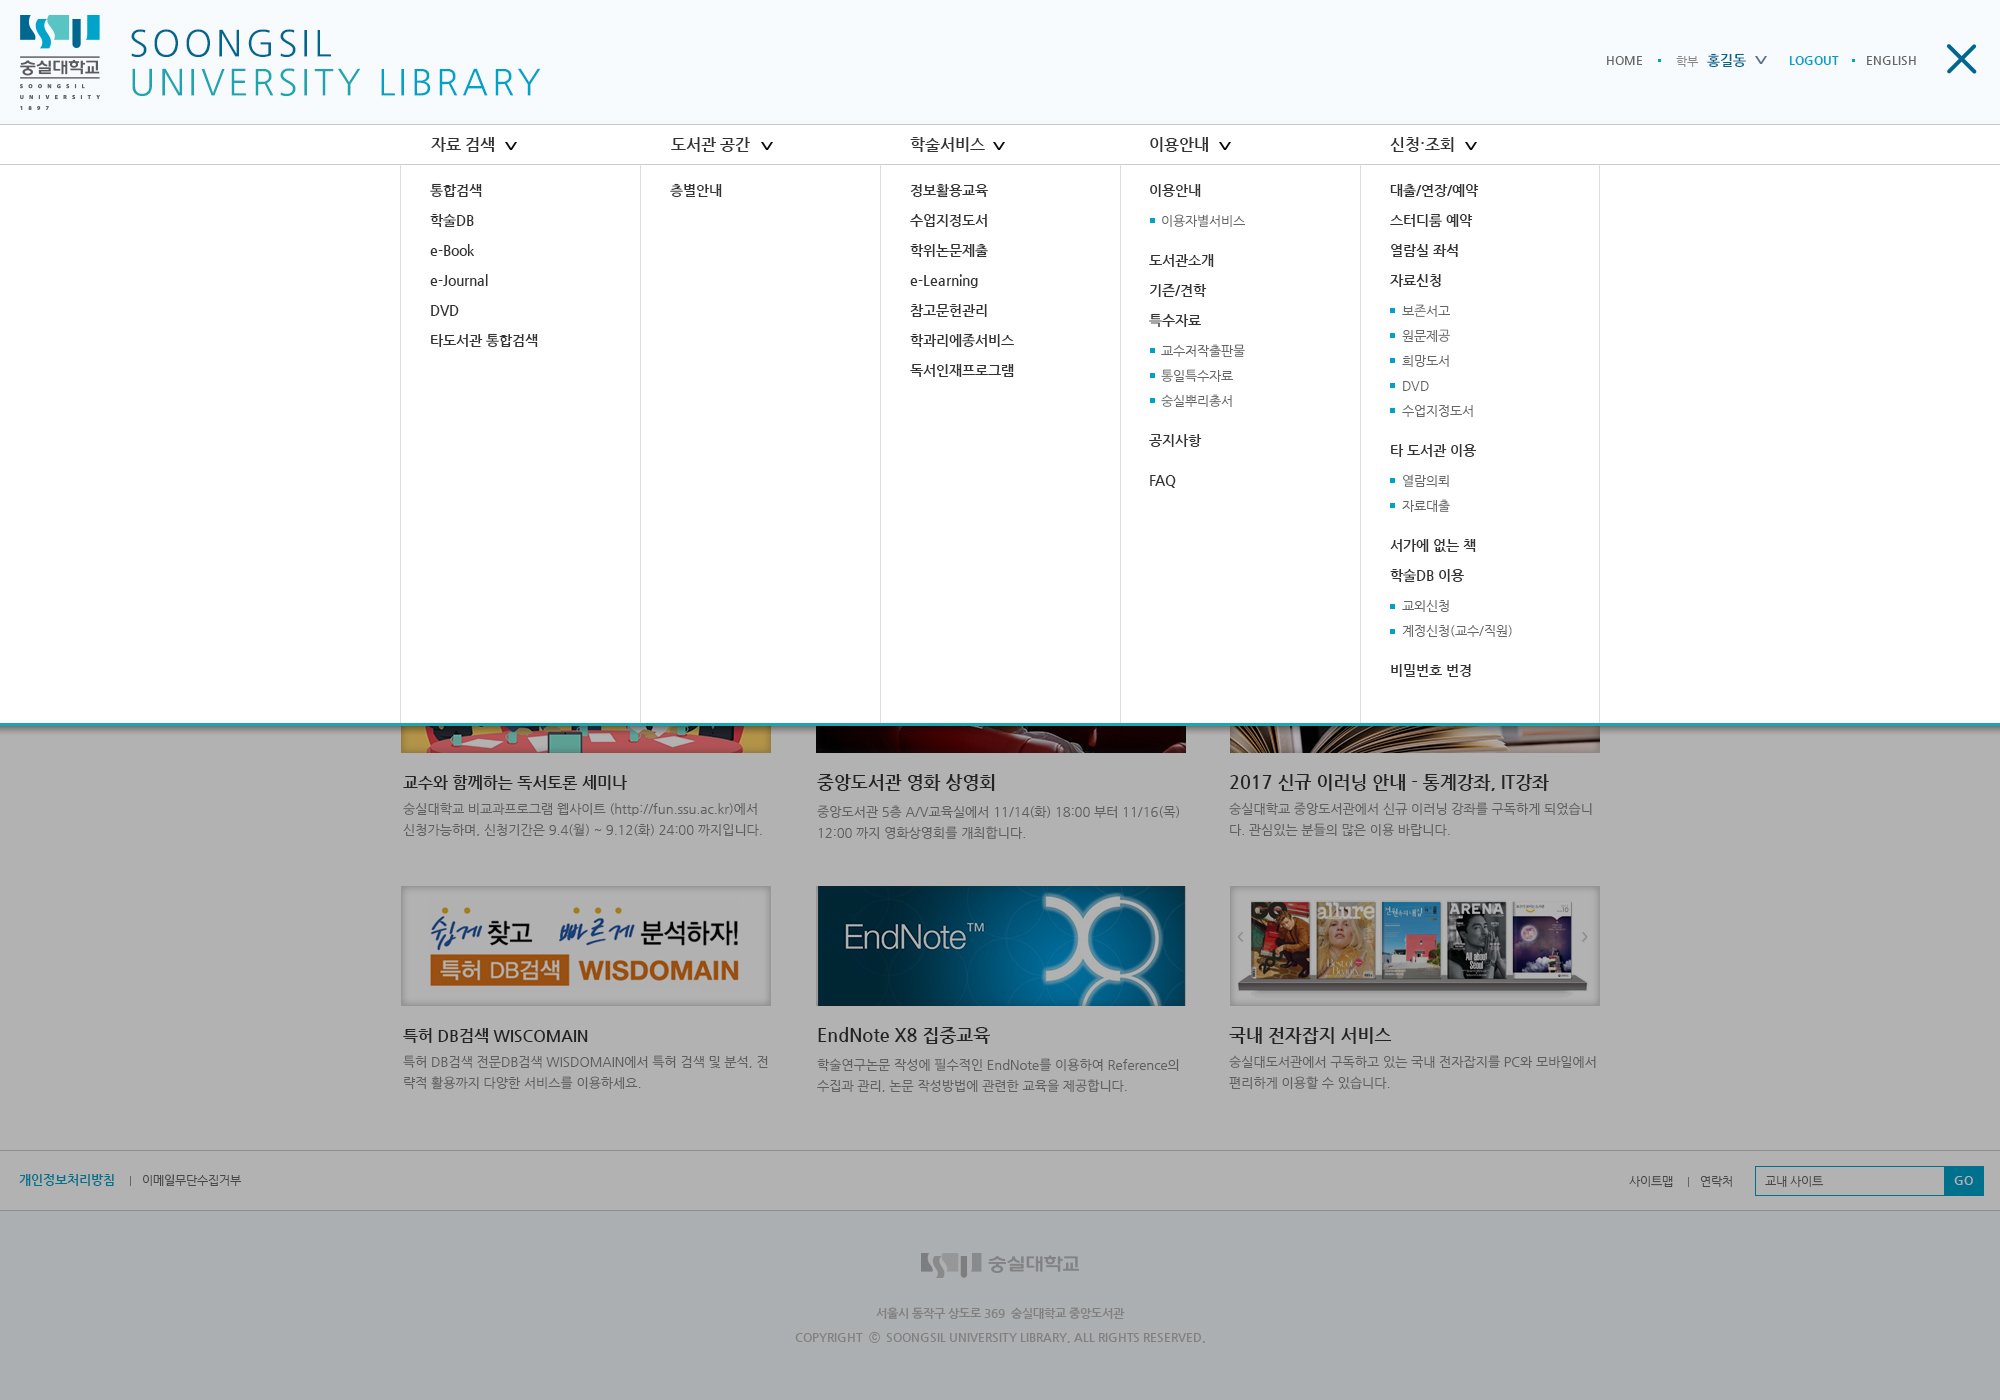Open 층별안내 menu item
Viewport: 2000px width, 1400px height.
(x=696, y=190)
